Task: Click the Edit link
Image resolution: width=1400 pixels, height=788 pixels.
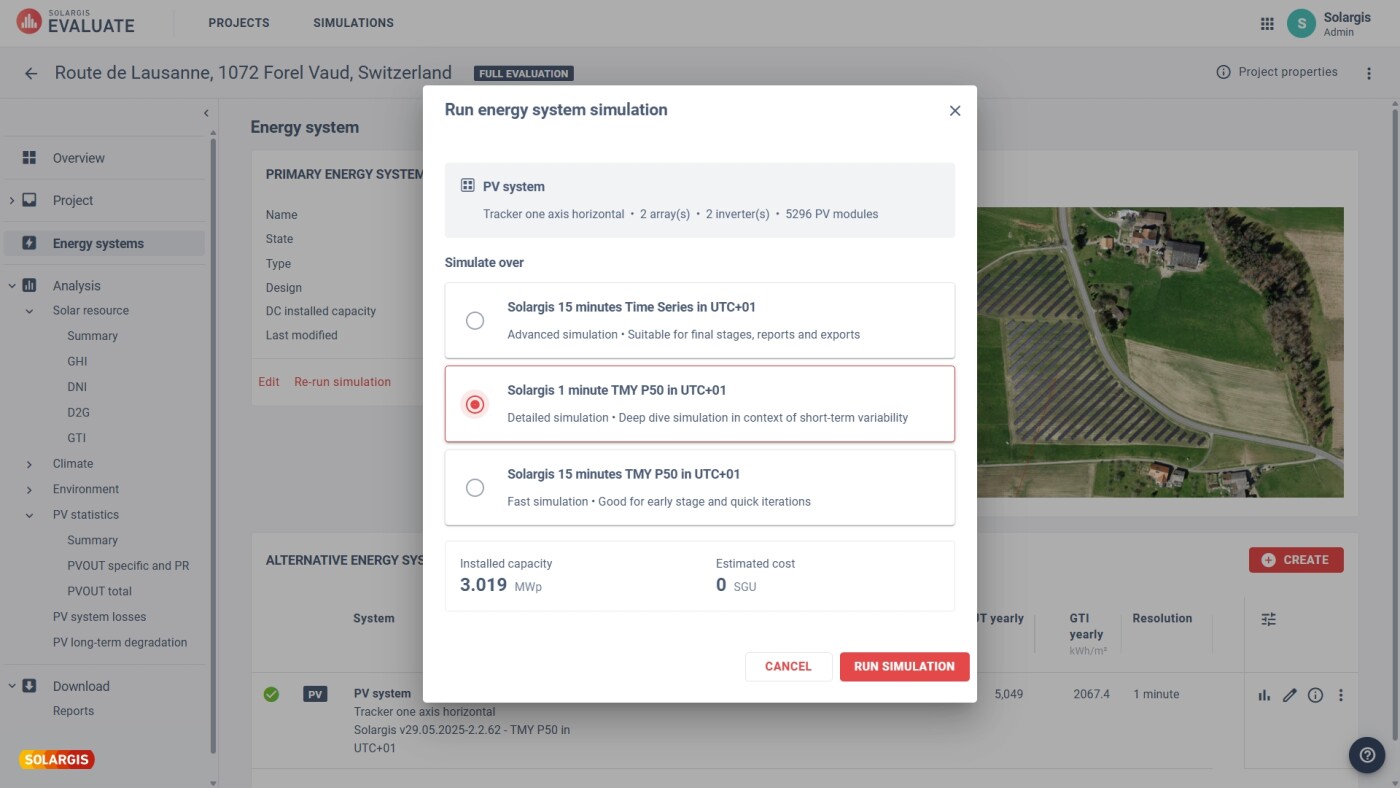Action: (x=269, y=382)
